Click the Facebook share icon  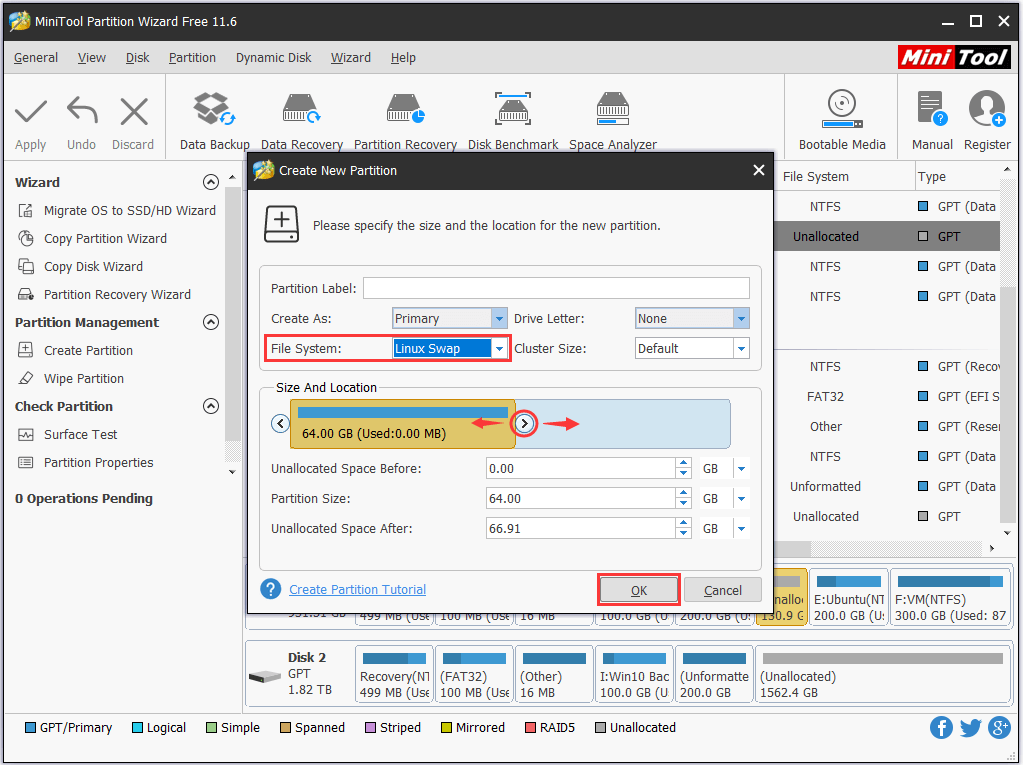point(941,728)
